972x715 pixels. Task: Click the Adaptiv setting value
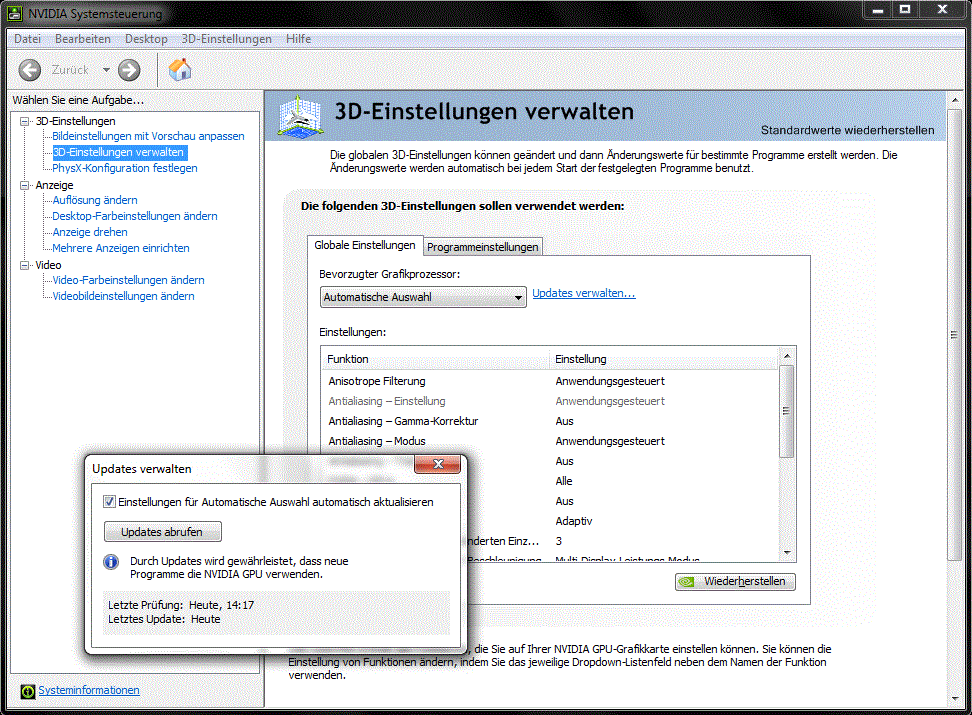[x=574, y=521]
